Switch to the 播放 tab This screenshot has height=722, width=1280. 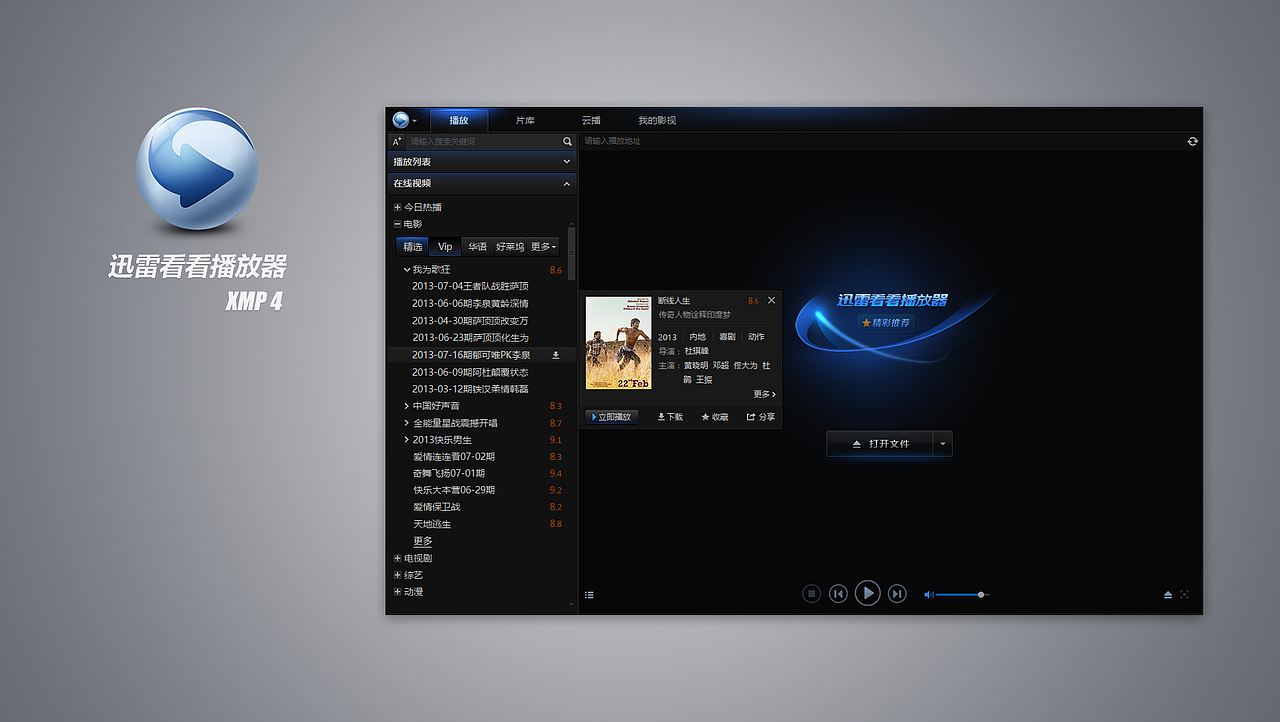tap(459, 120)
